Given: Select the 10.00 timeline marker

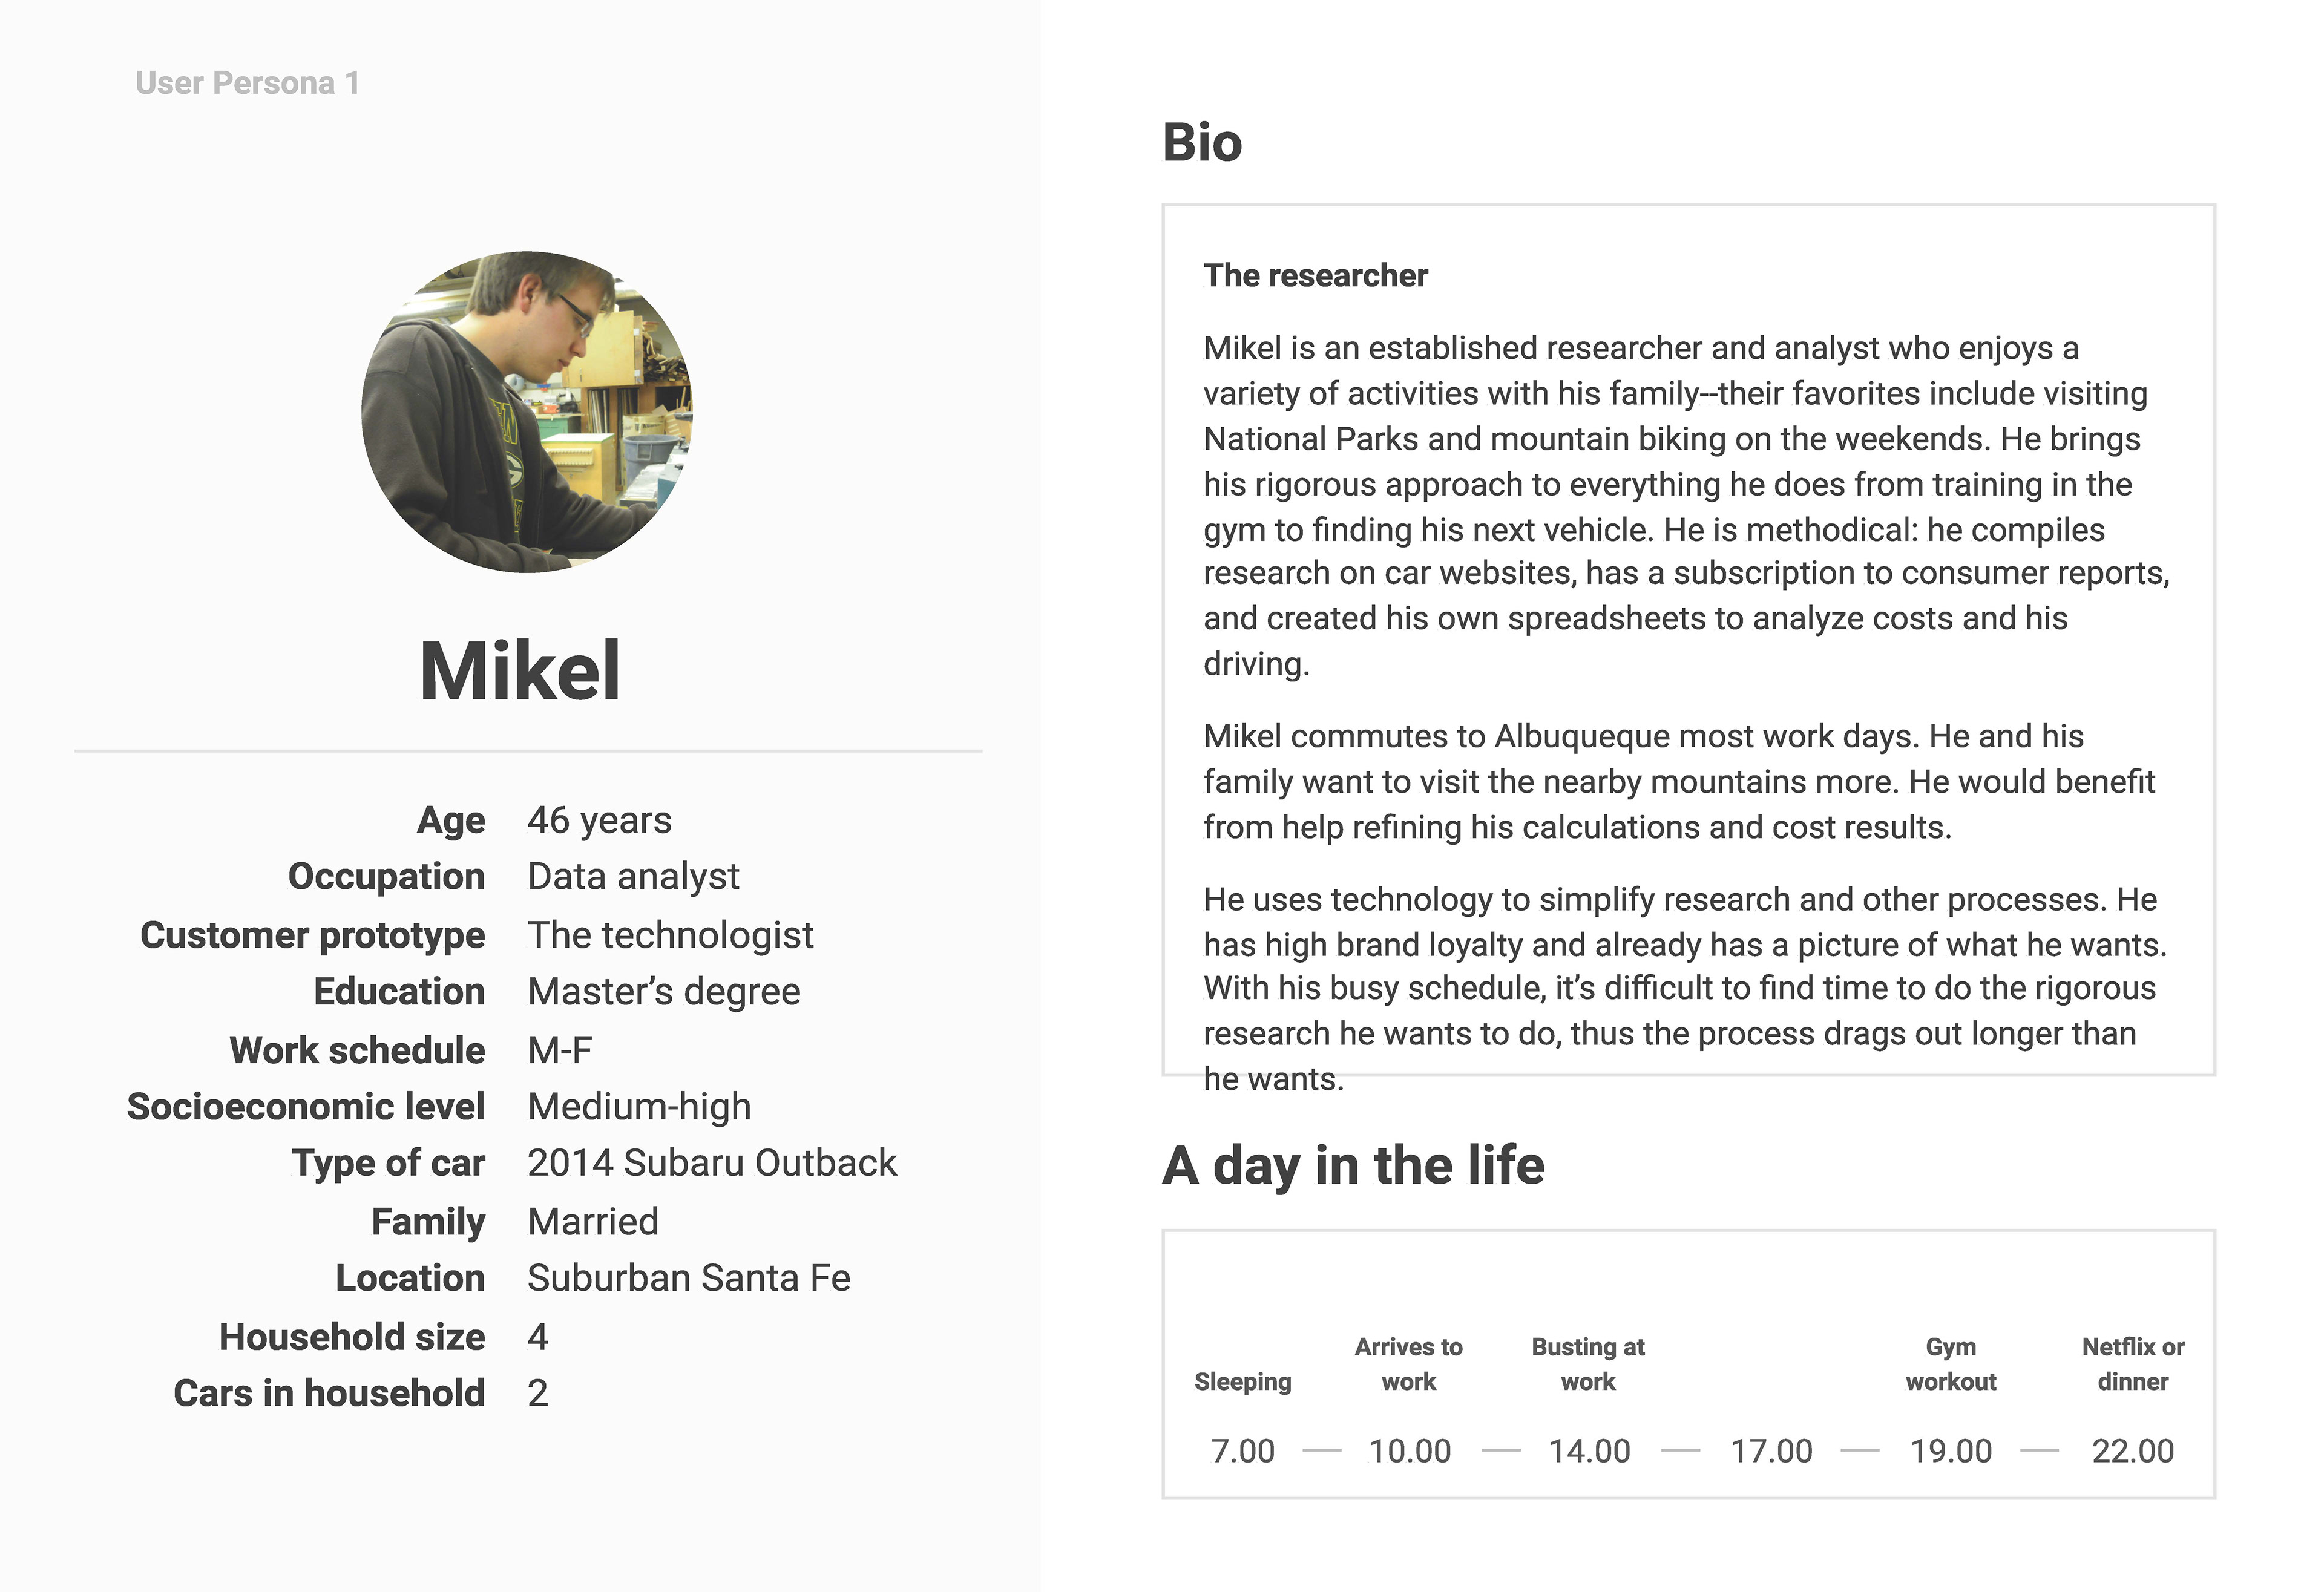Looking at the screenshot, I should (x=1409, y=1450).
